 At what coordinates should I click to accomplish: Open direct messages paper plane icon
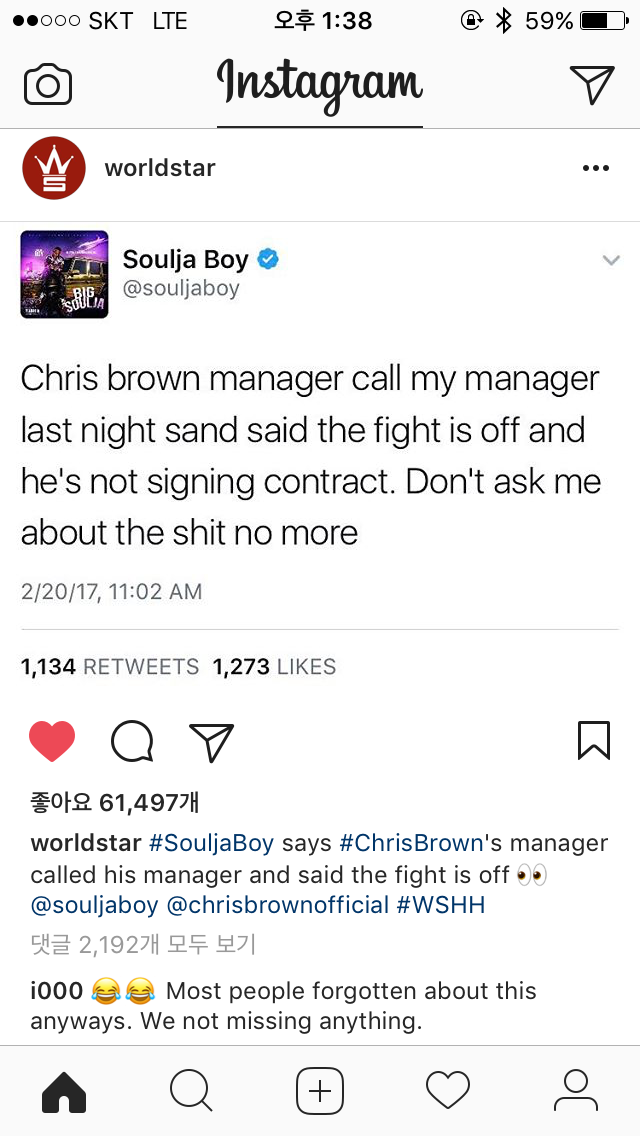[x=592, y=84]
